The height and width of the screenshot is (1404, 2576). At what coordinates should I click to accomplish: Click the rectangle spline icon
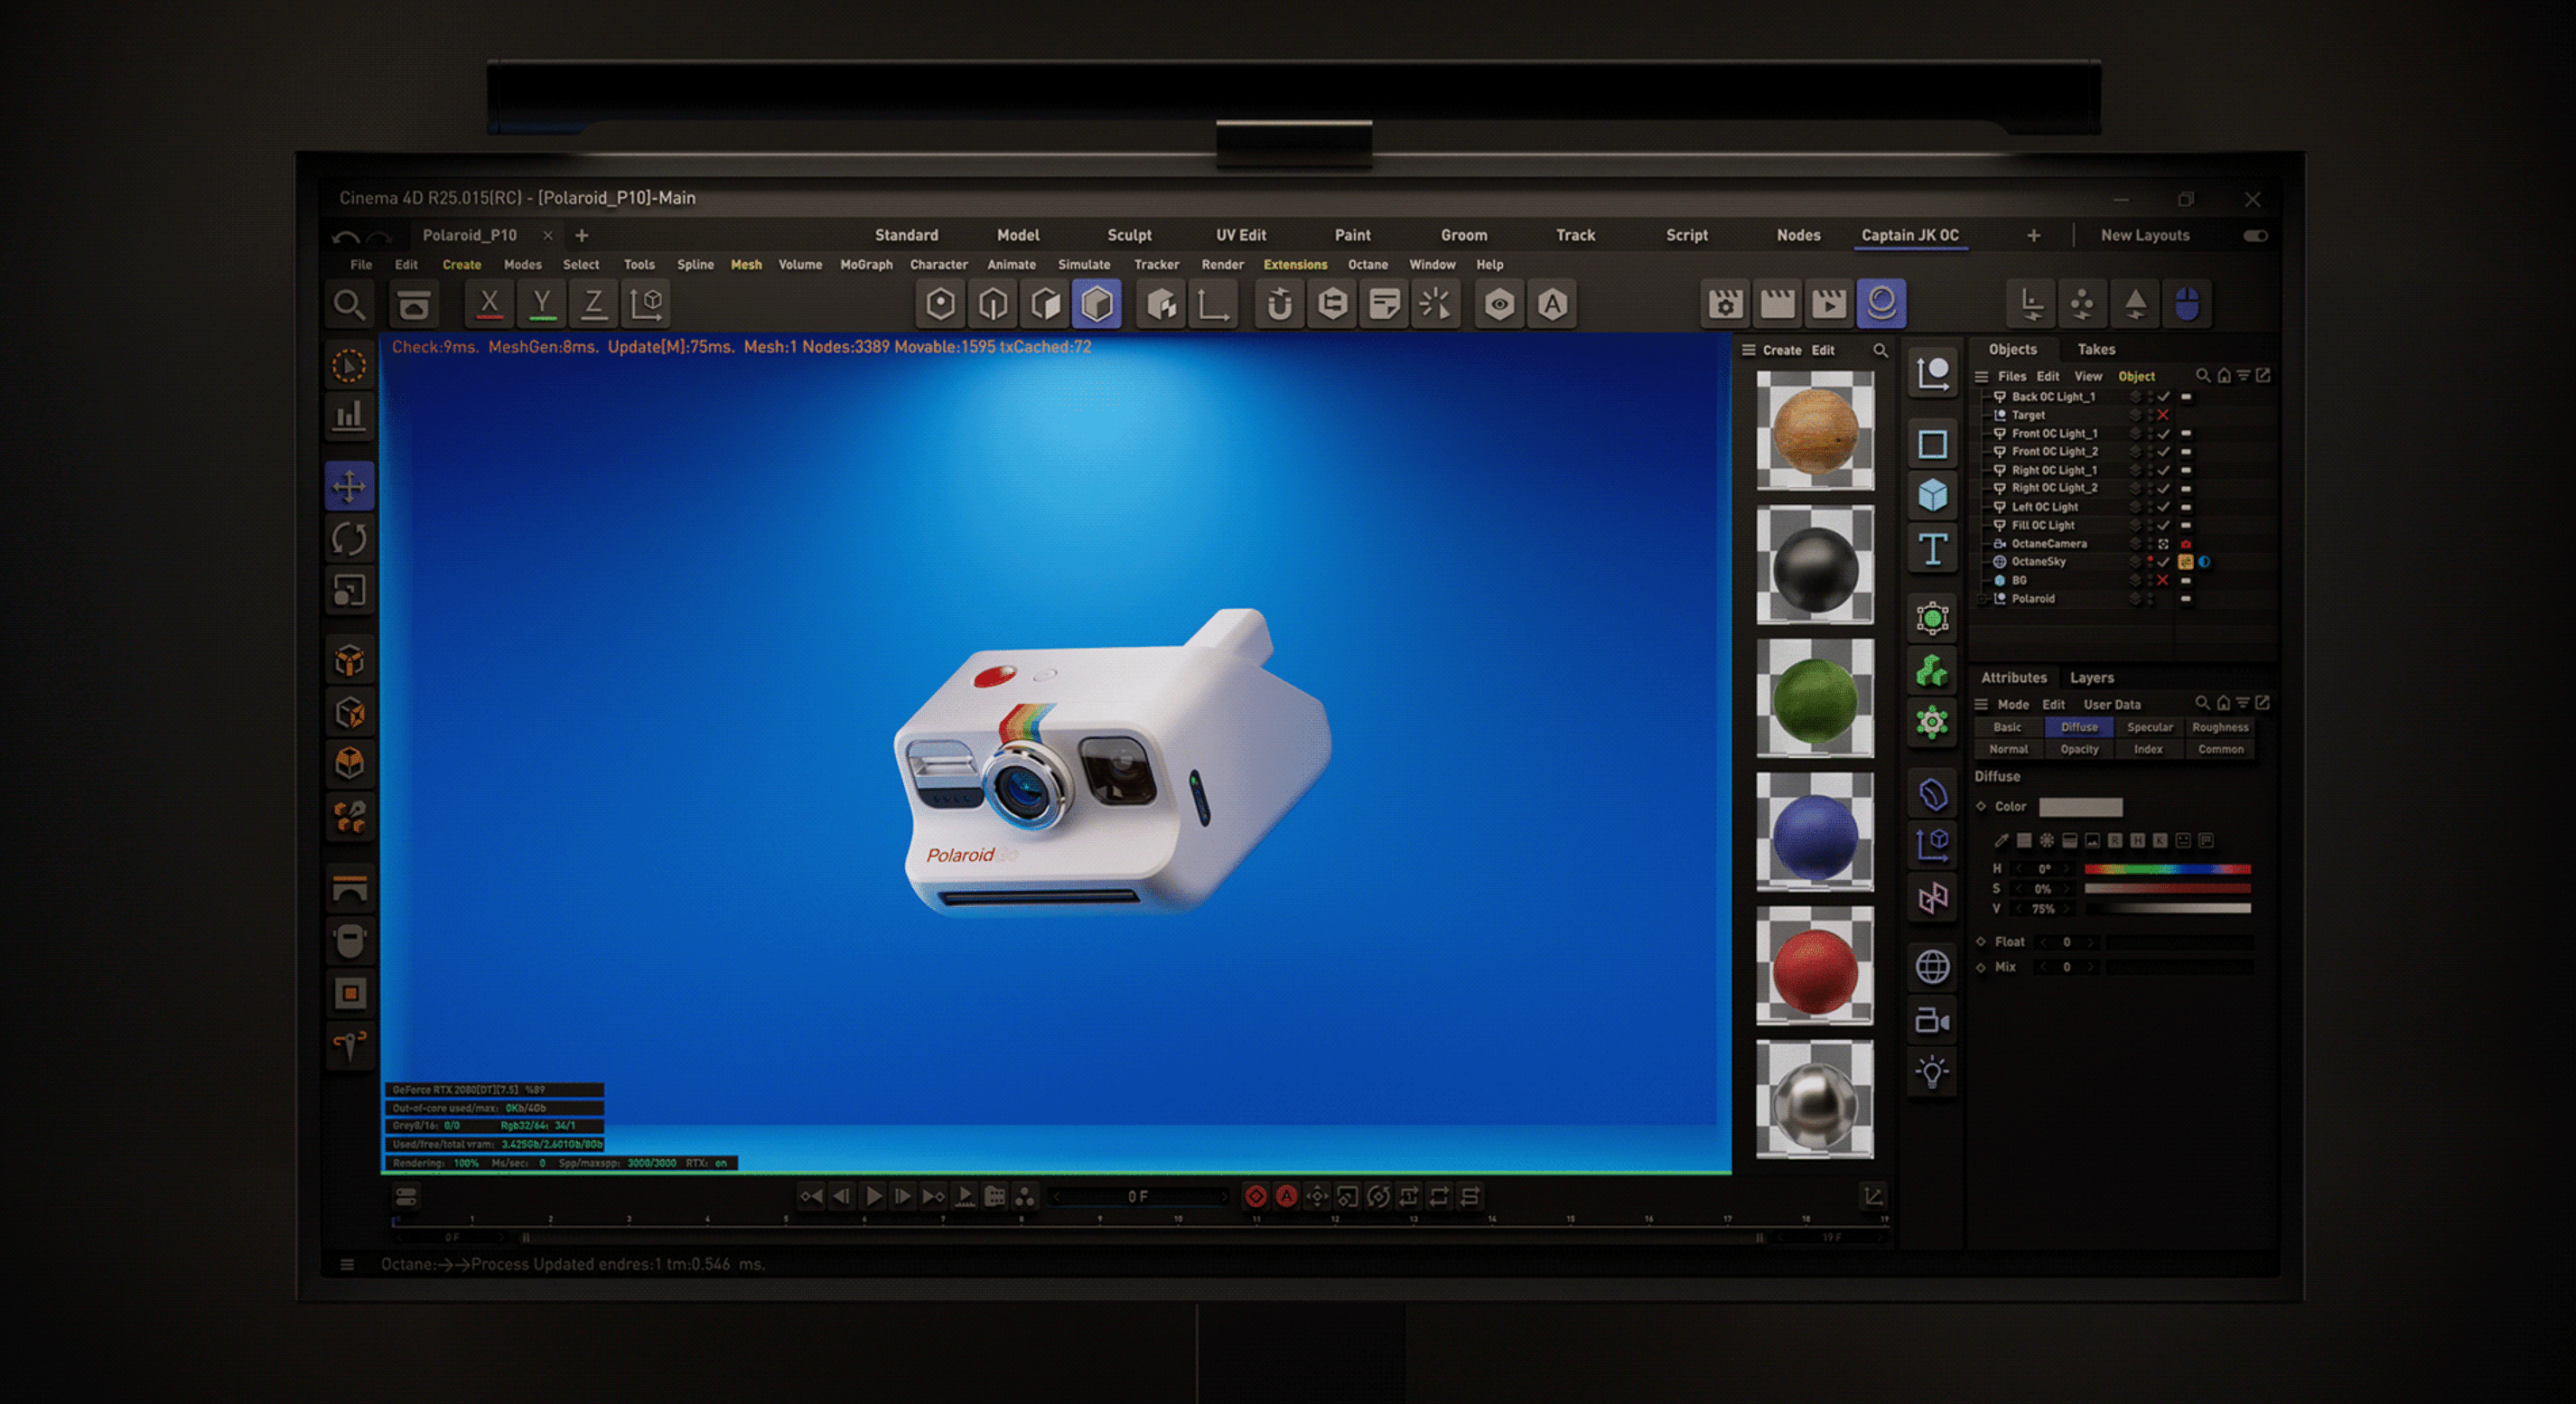[x=1932, y=445]
